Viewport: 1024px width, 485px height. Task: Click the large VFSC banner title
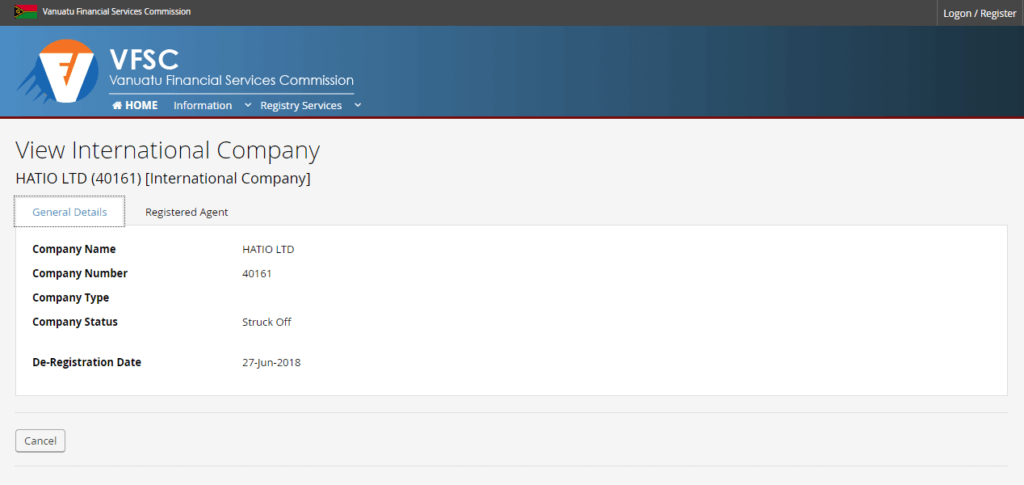coord(144,59)
